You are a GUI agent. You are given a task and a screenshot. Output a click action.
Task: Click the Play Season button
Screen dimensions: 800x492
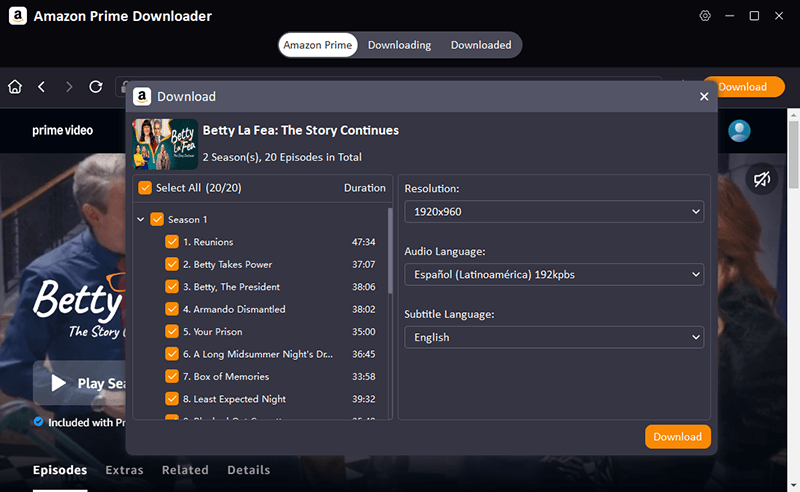80,383
